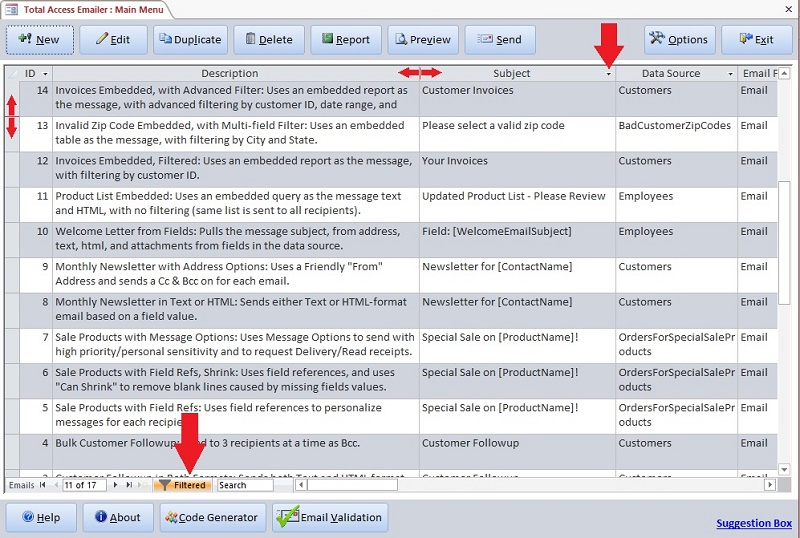
Task: Click the Edit button
Action: click(x=113, y=40)
